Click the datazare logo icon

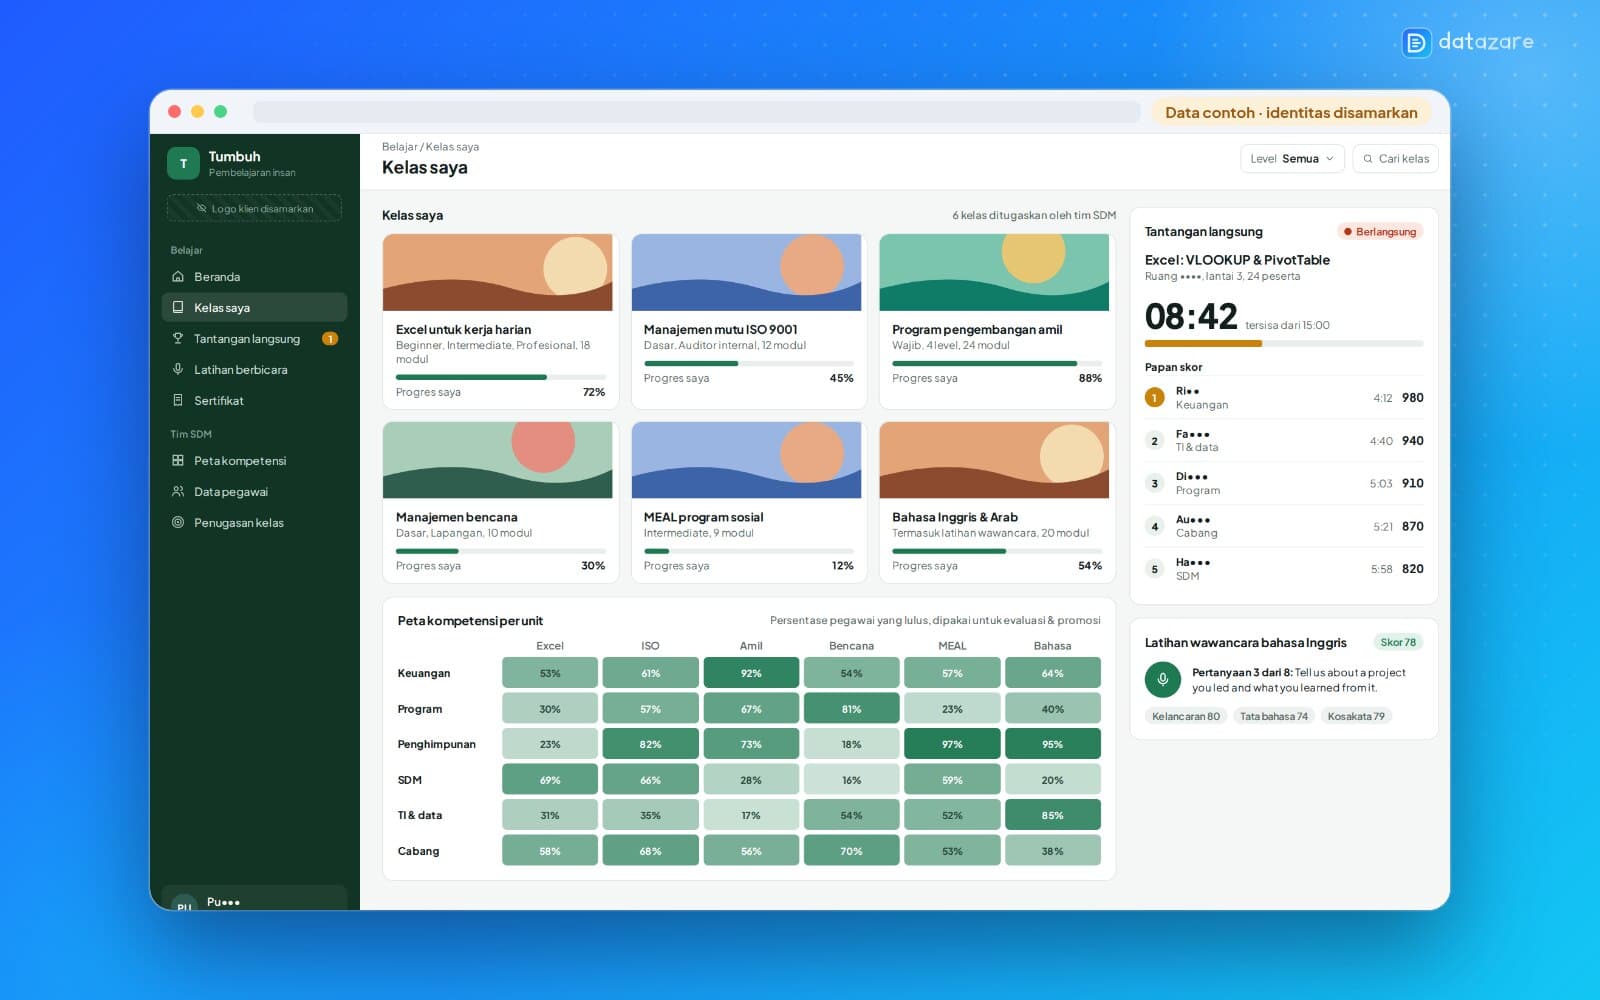[1416, 42]
